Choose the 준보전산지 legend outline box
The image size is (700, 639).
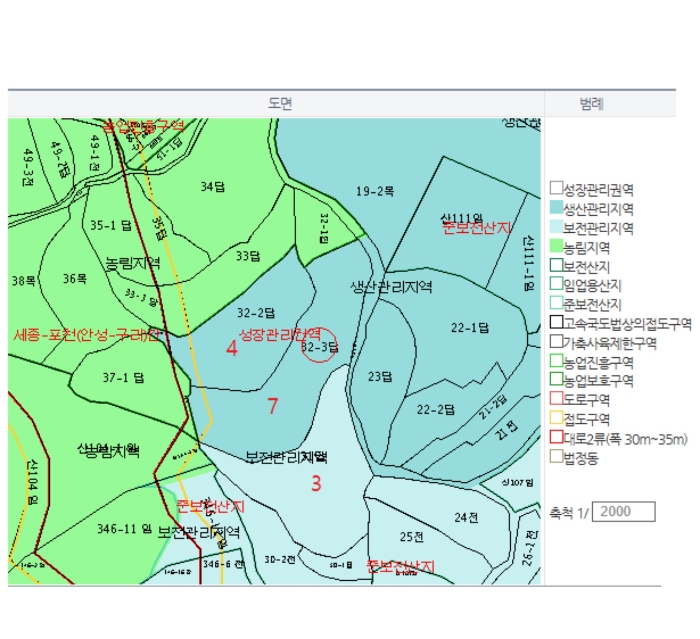(x=556, y=303)
